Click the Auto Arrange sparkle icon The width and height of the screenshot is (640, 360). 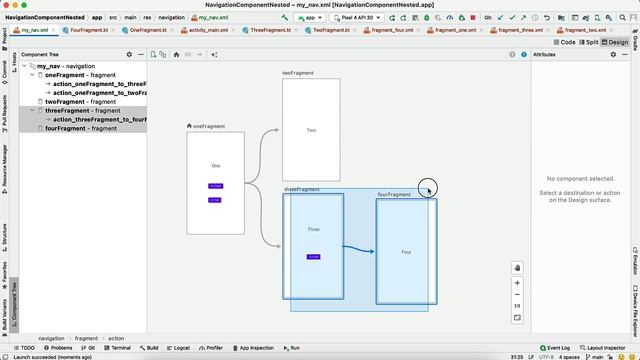214,54
